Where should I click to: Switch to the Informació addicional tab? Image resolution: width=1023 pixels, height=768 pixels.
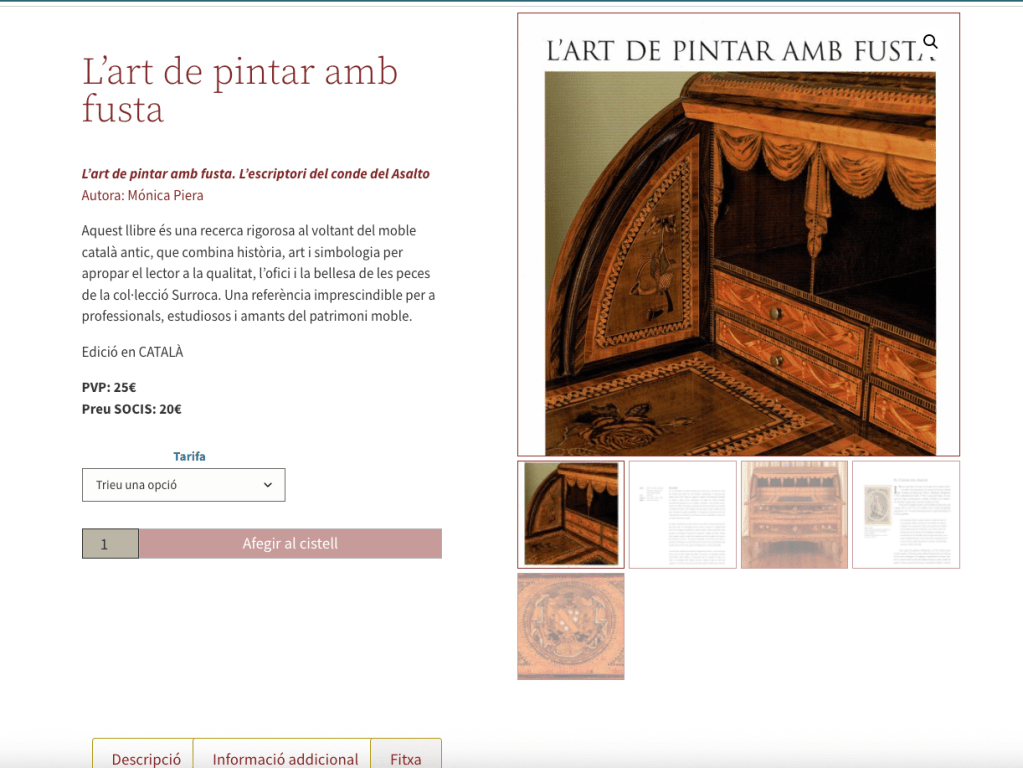click(x=285, y=758)
